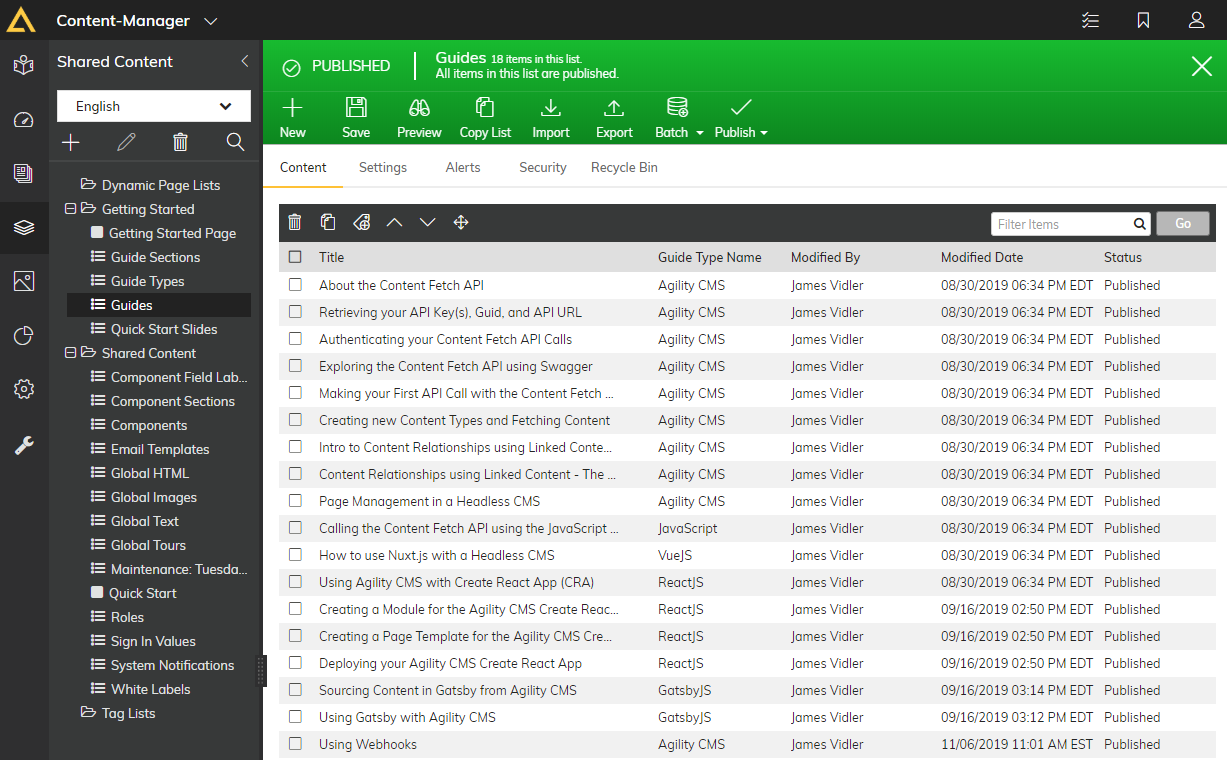Open Retrieving your API Key(s), Guid, and API URL

450,312
